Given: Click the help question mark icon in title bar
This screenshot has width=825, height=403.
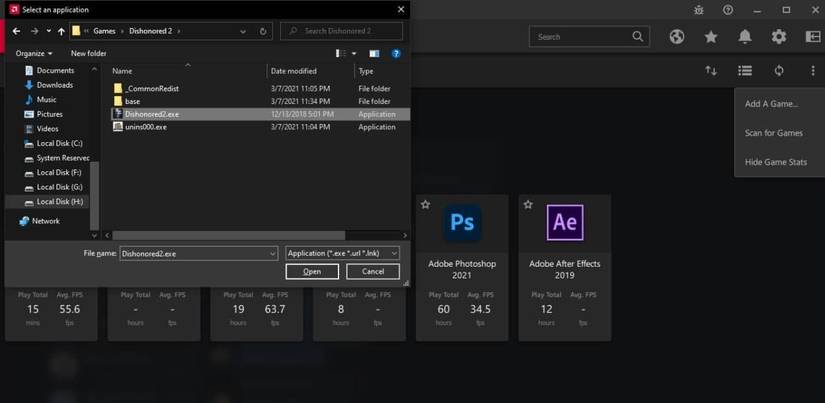Looking at the screenshot, I should 728,10.
